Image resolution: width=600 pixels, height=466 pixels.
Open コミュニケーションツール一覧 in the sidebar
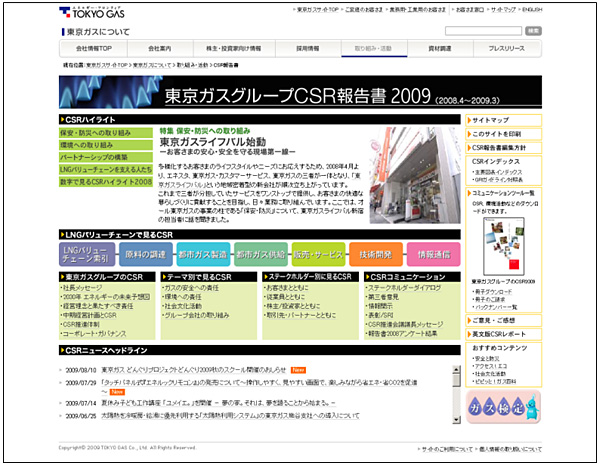504,193
